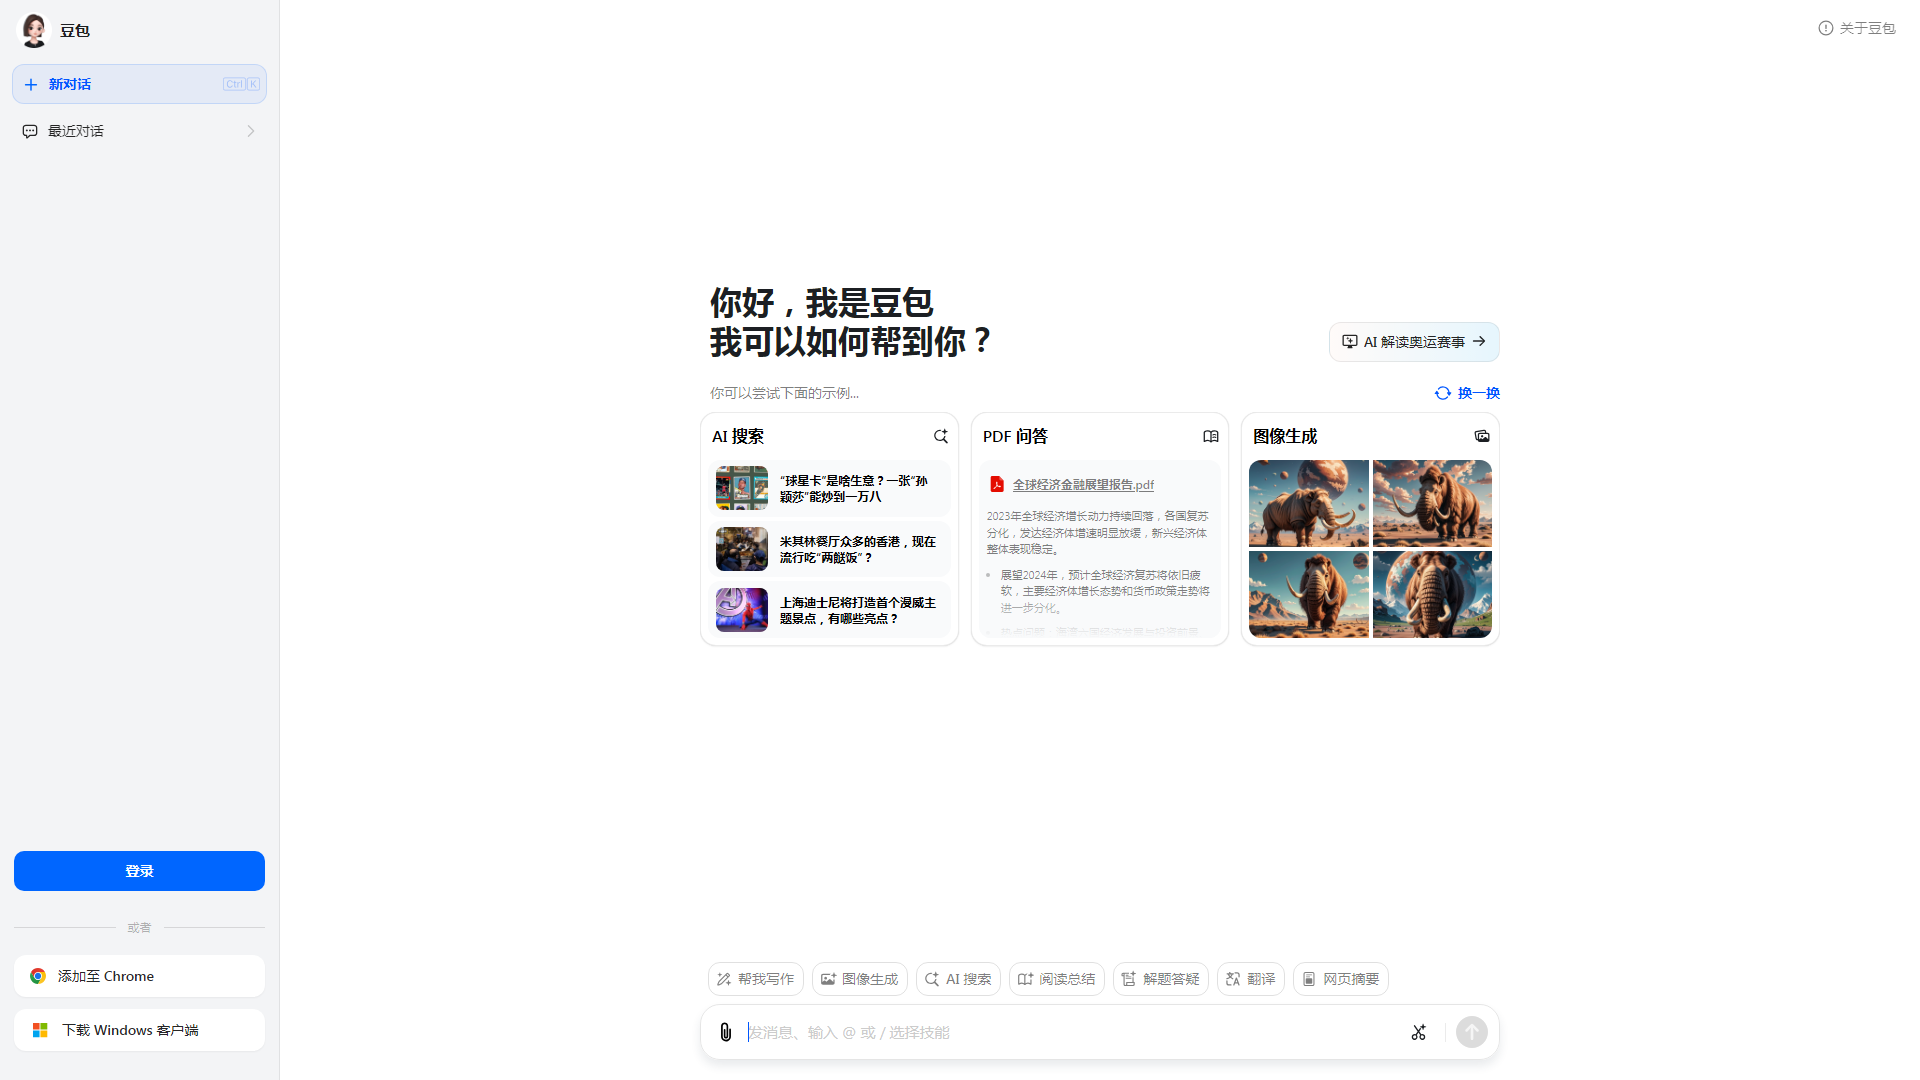Click the 迪士尼 漫威 thumbnail

[742, 610]
